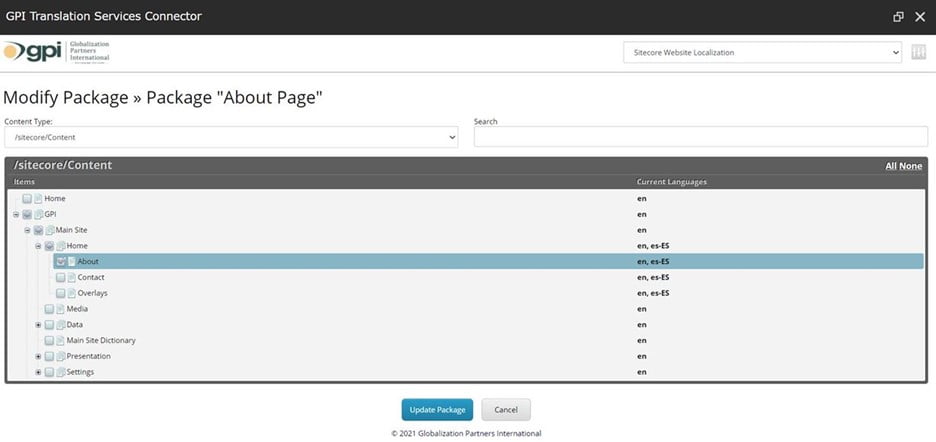The image size is (936, 442).
Task: Click the page icon next to Contact
Action: (72, 277)
